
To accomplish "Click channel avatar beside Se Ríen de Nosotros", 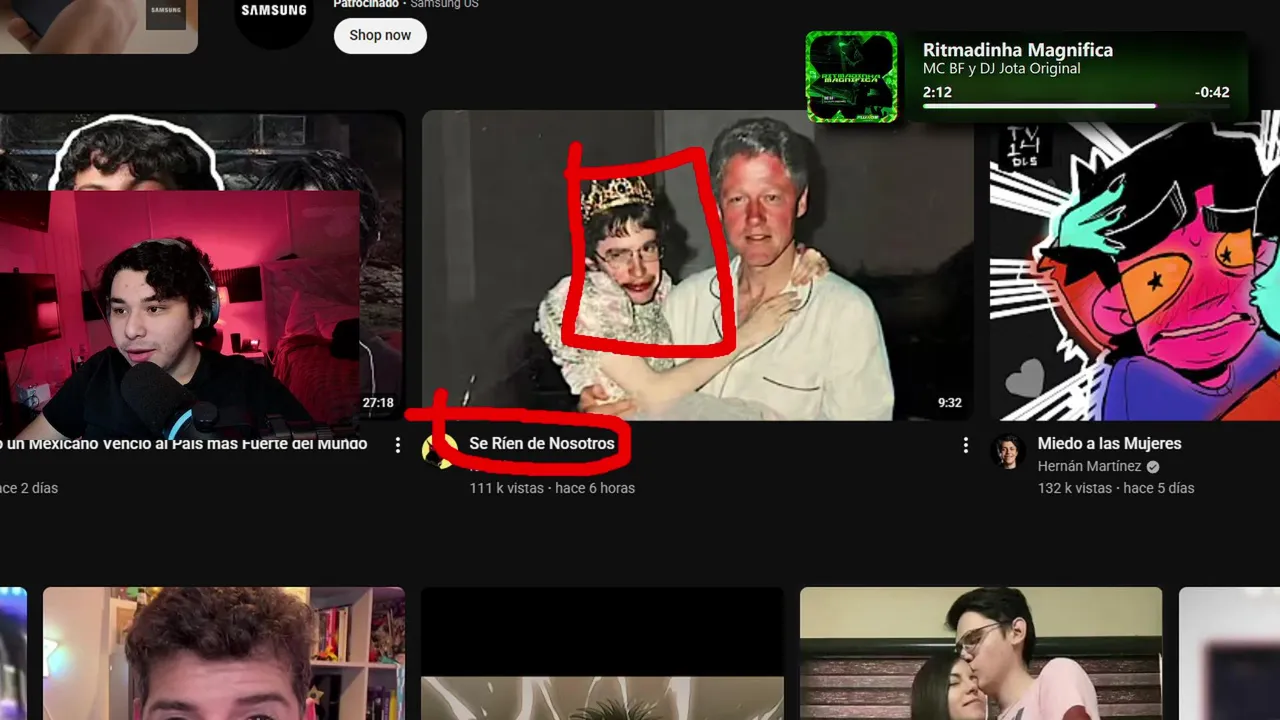I will (439, 452).
